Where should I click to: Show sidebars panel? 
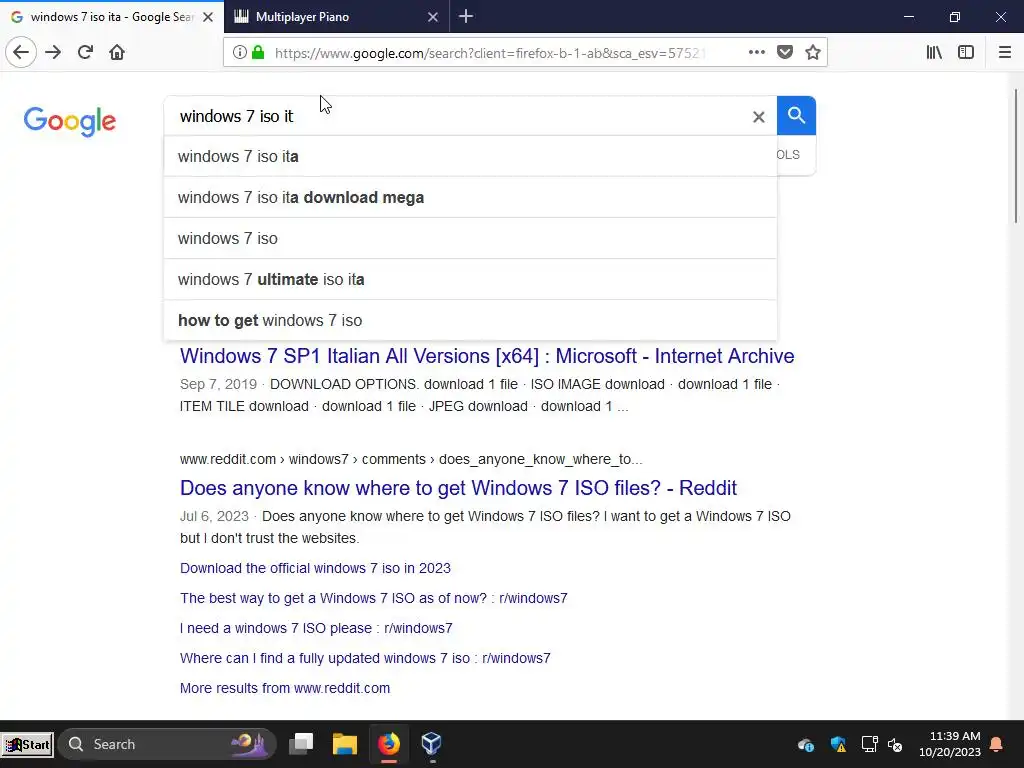[966, 52]
